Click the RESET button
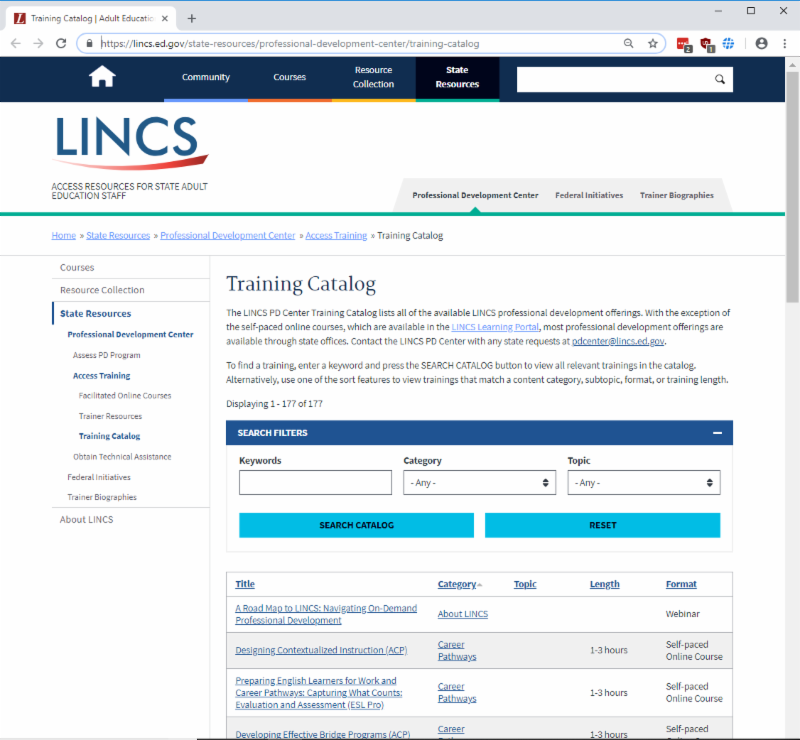 [x=602, y=524]
